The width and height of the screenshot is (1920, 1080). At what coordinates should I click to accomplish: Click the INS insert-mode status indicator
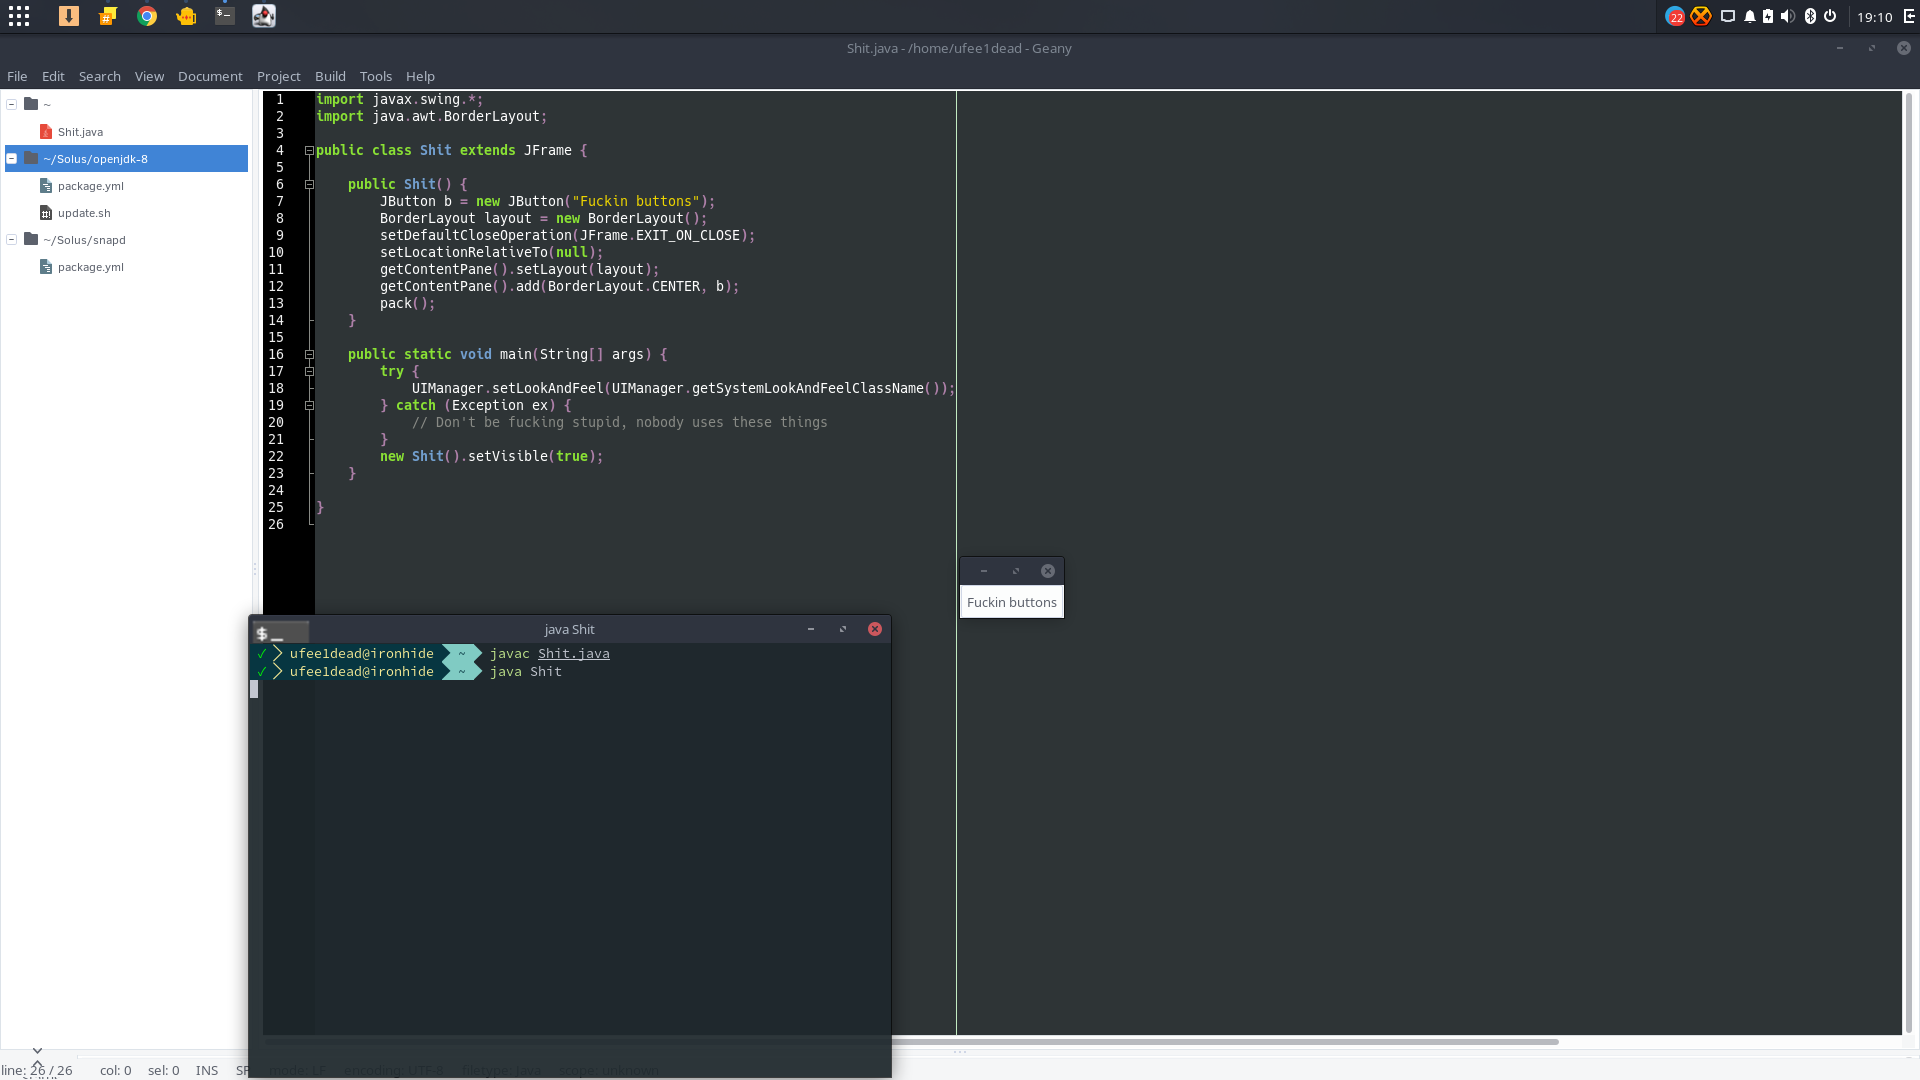pyautogui.click(x=207, y=1070)
